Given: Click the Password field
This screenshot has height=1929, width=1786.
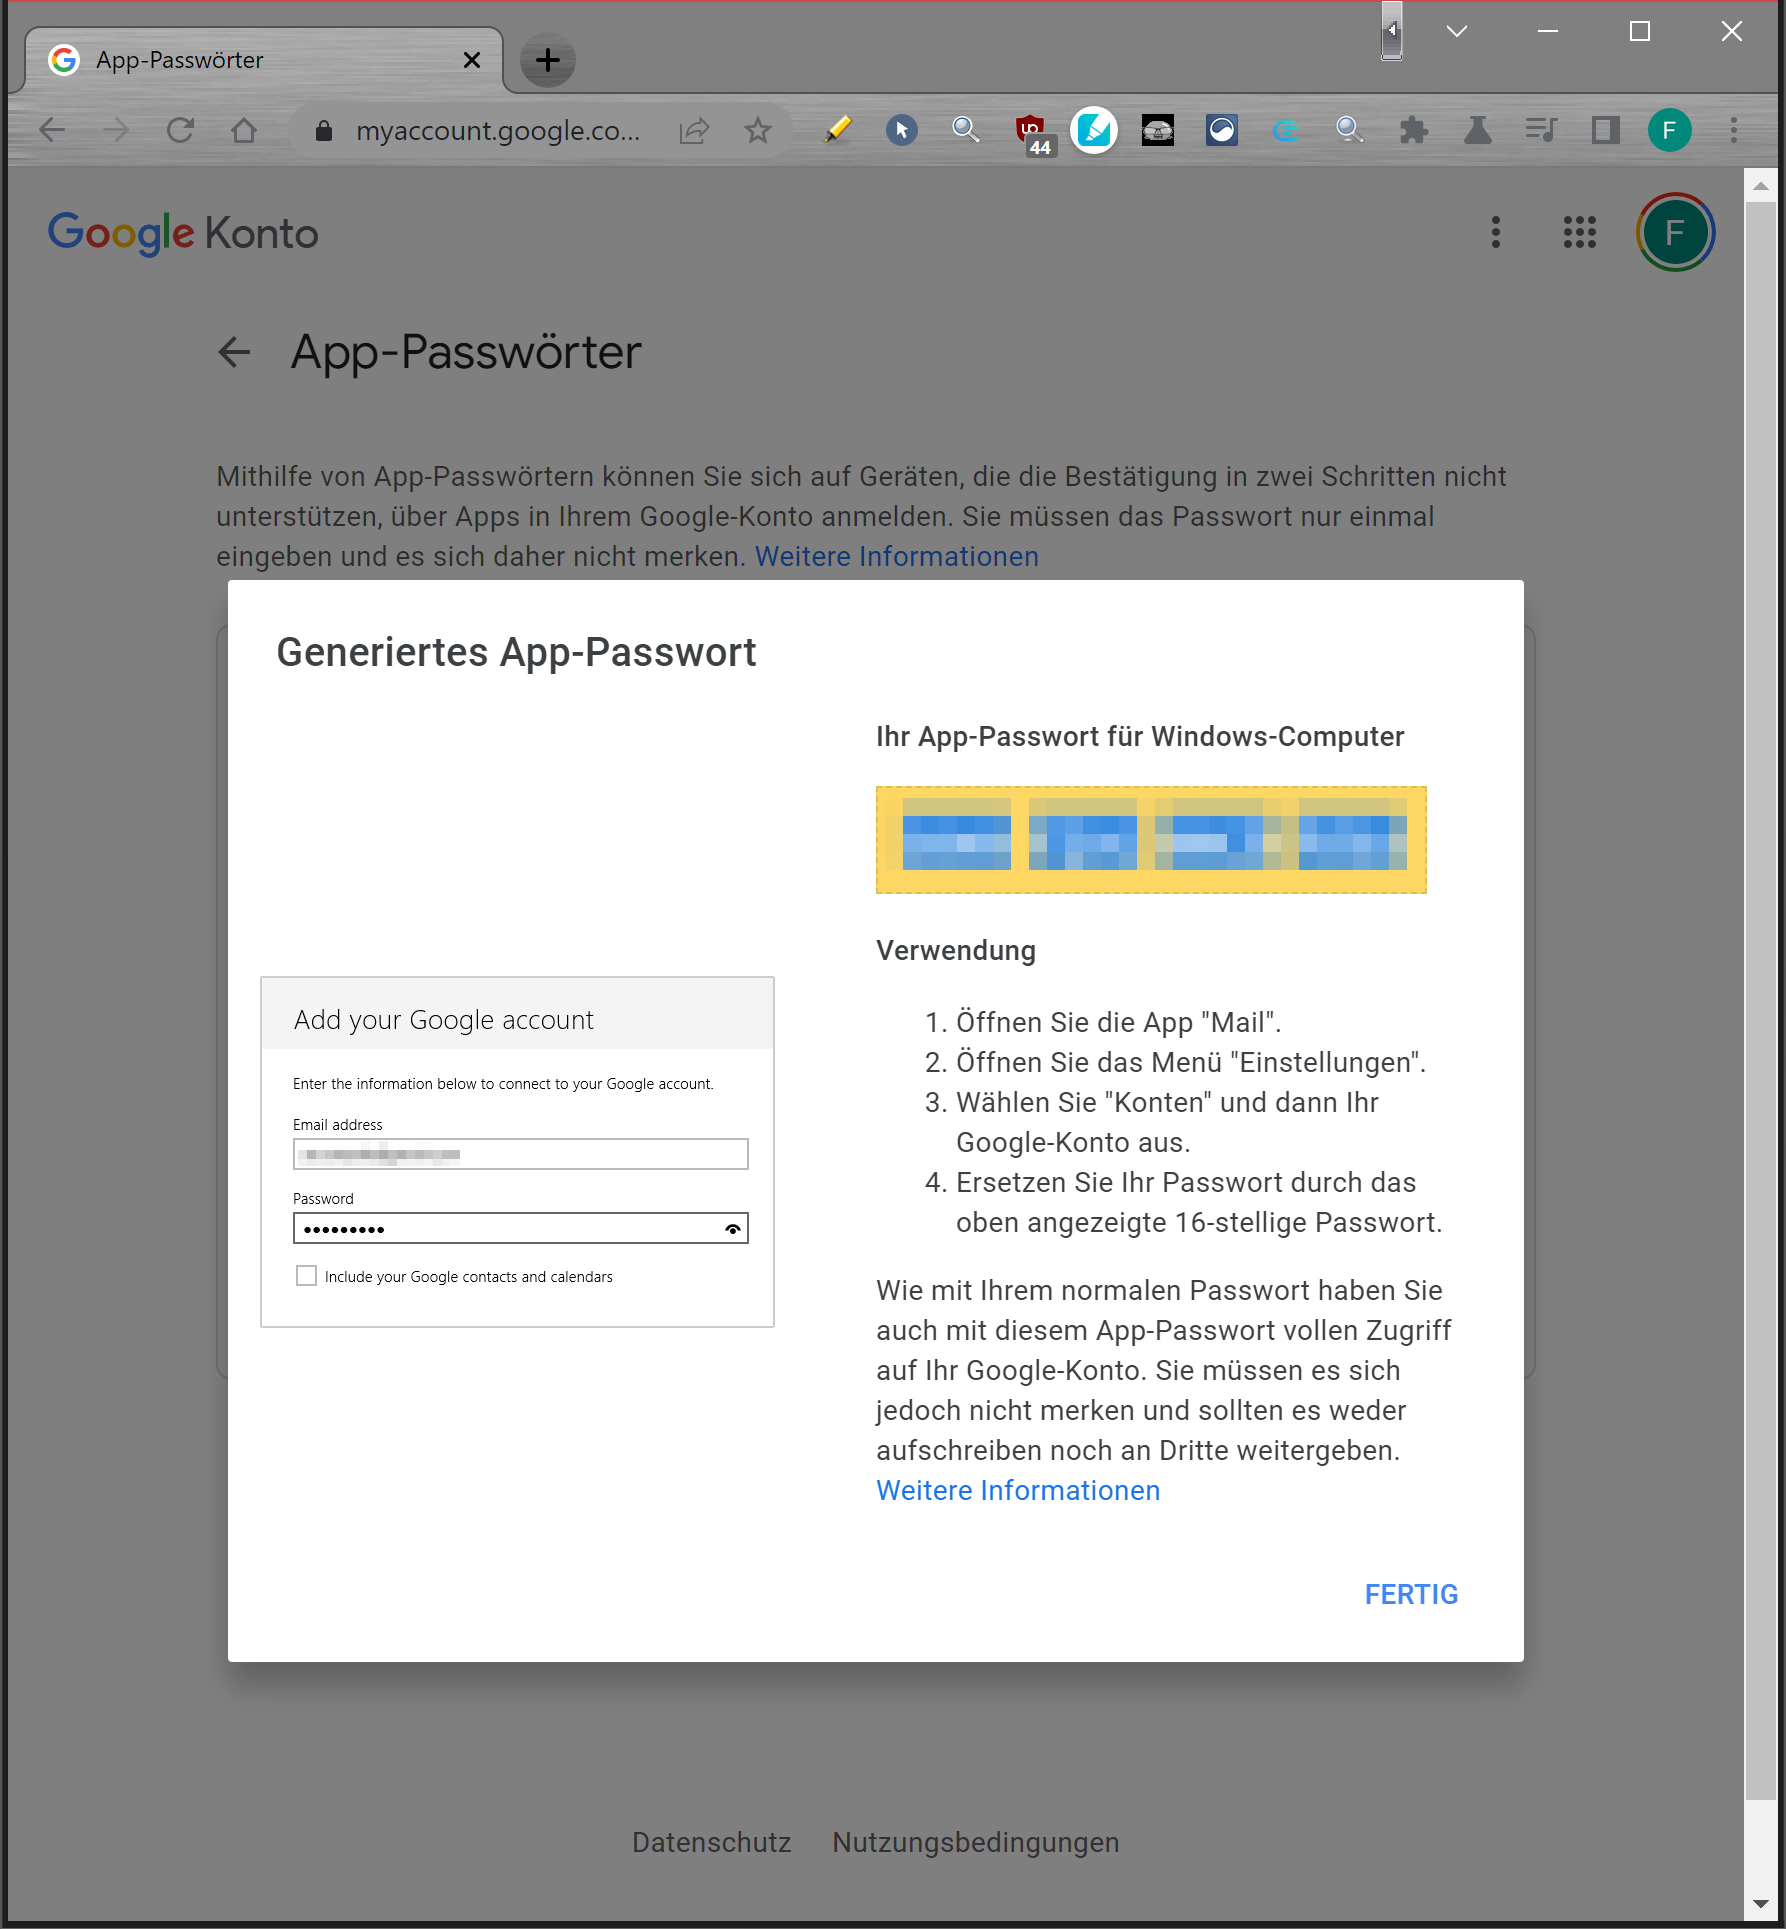Looking at the screenshot, I should (x=520, y=1228).
